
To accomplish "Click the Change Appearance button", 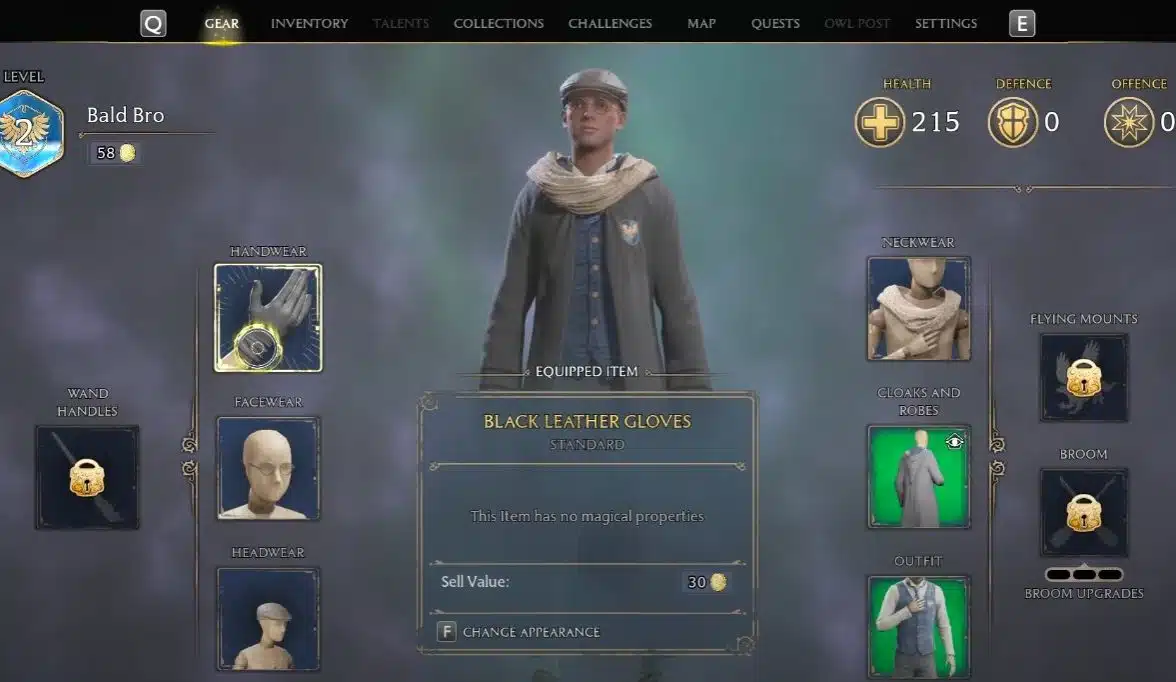I will [519, 632].
